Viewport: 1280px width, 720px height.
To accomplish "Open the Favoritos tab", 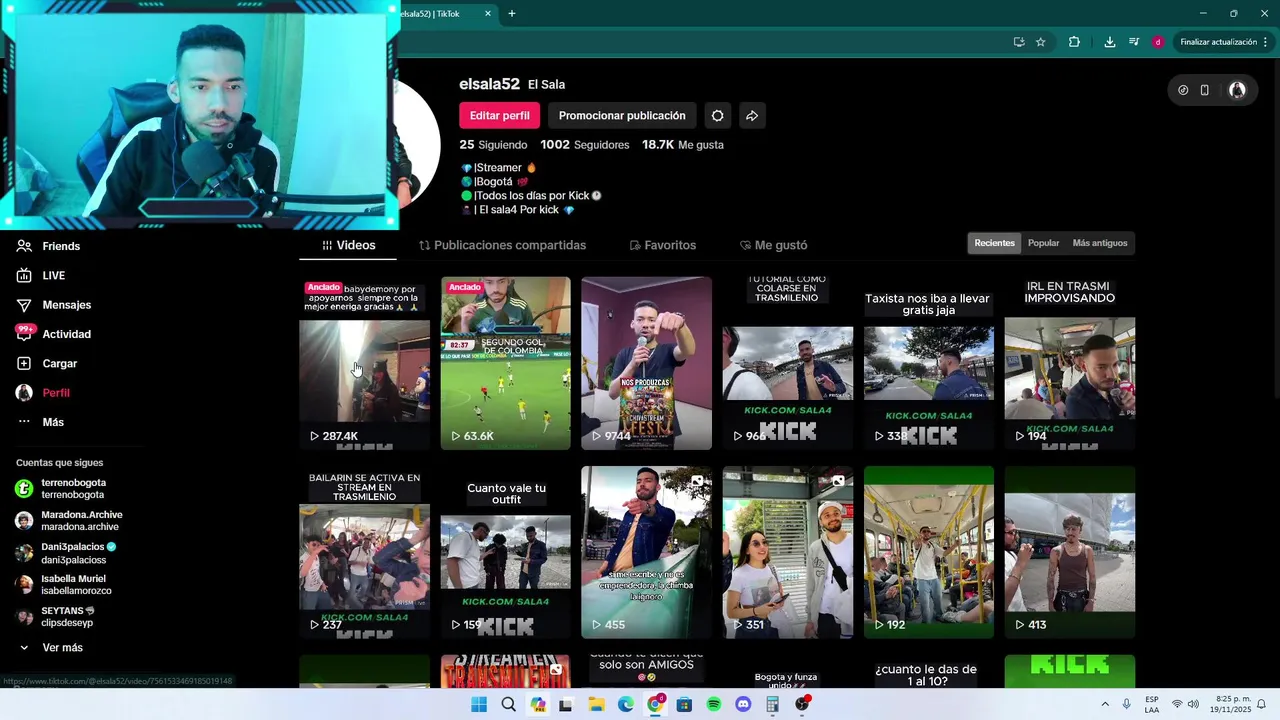I will [x=662, y=245].
